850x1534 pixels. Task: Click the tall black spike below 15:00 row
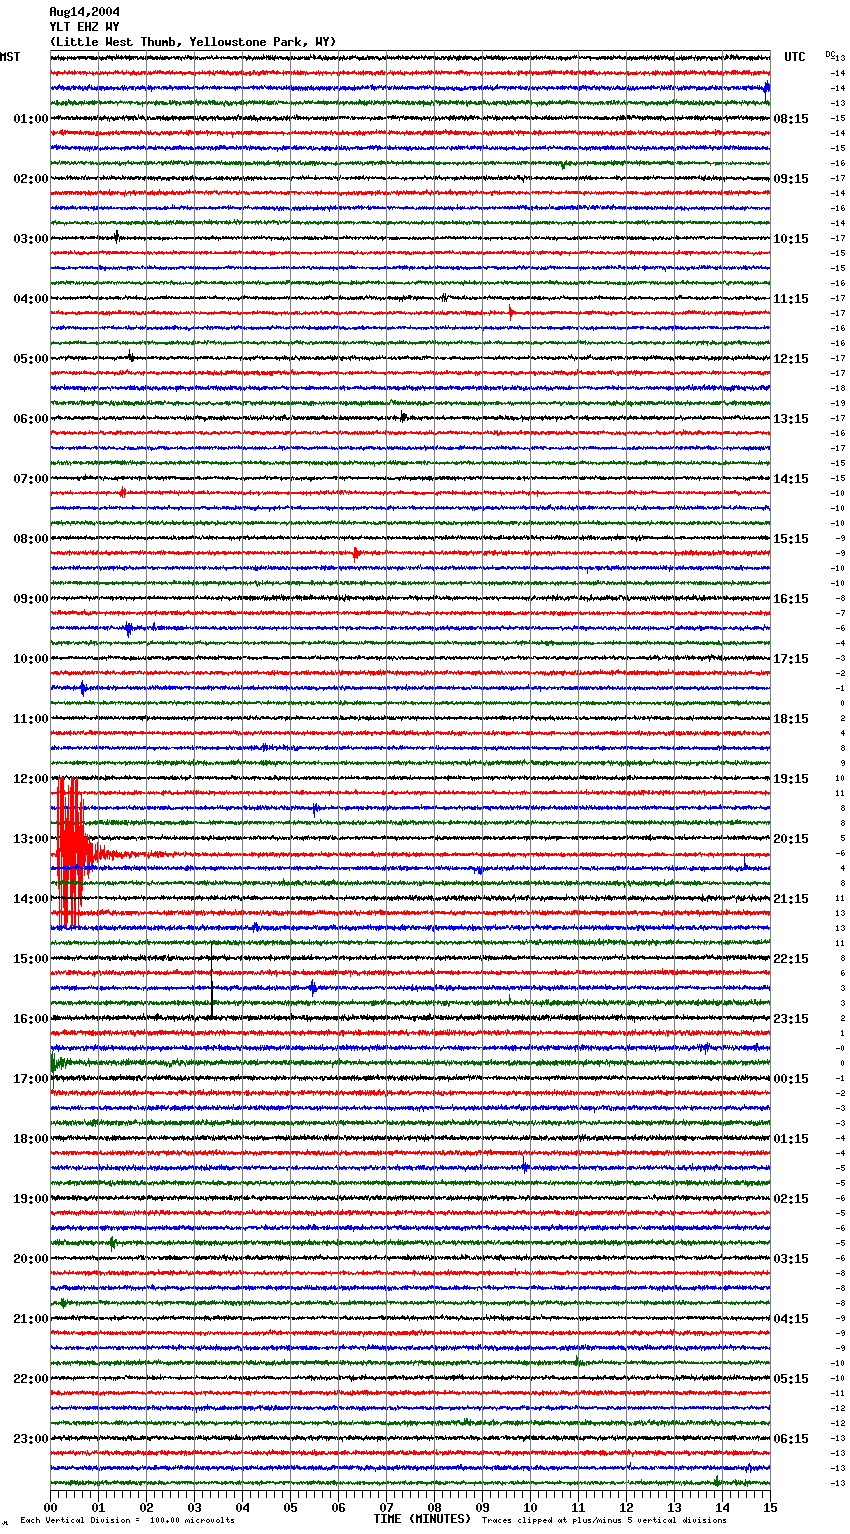212,980
